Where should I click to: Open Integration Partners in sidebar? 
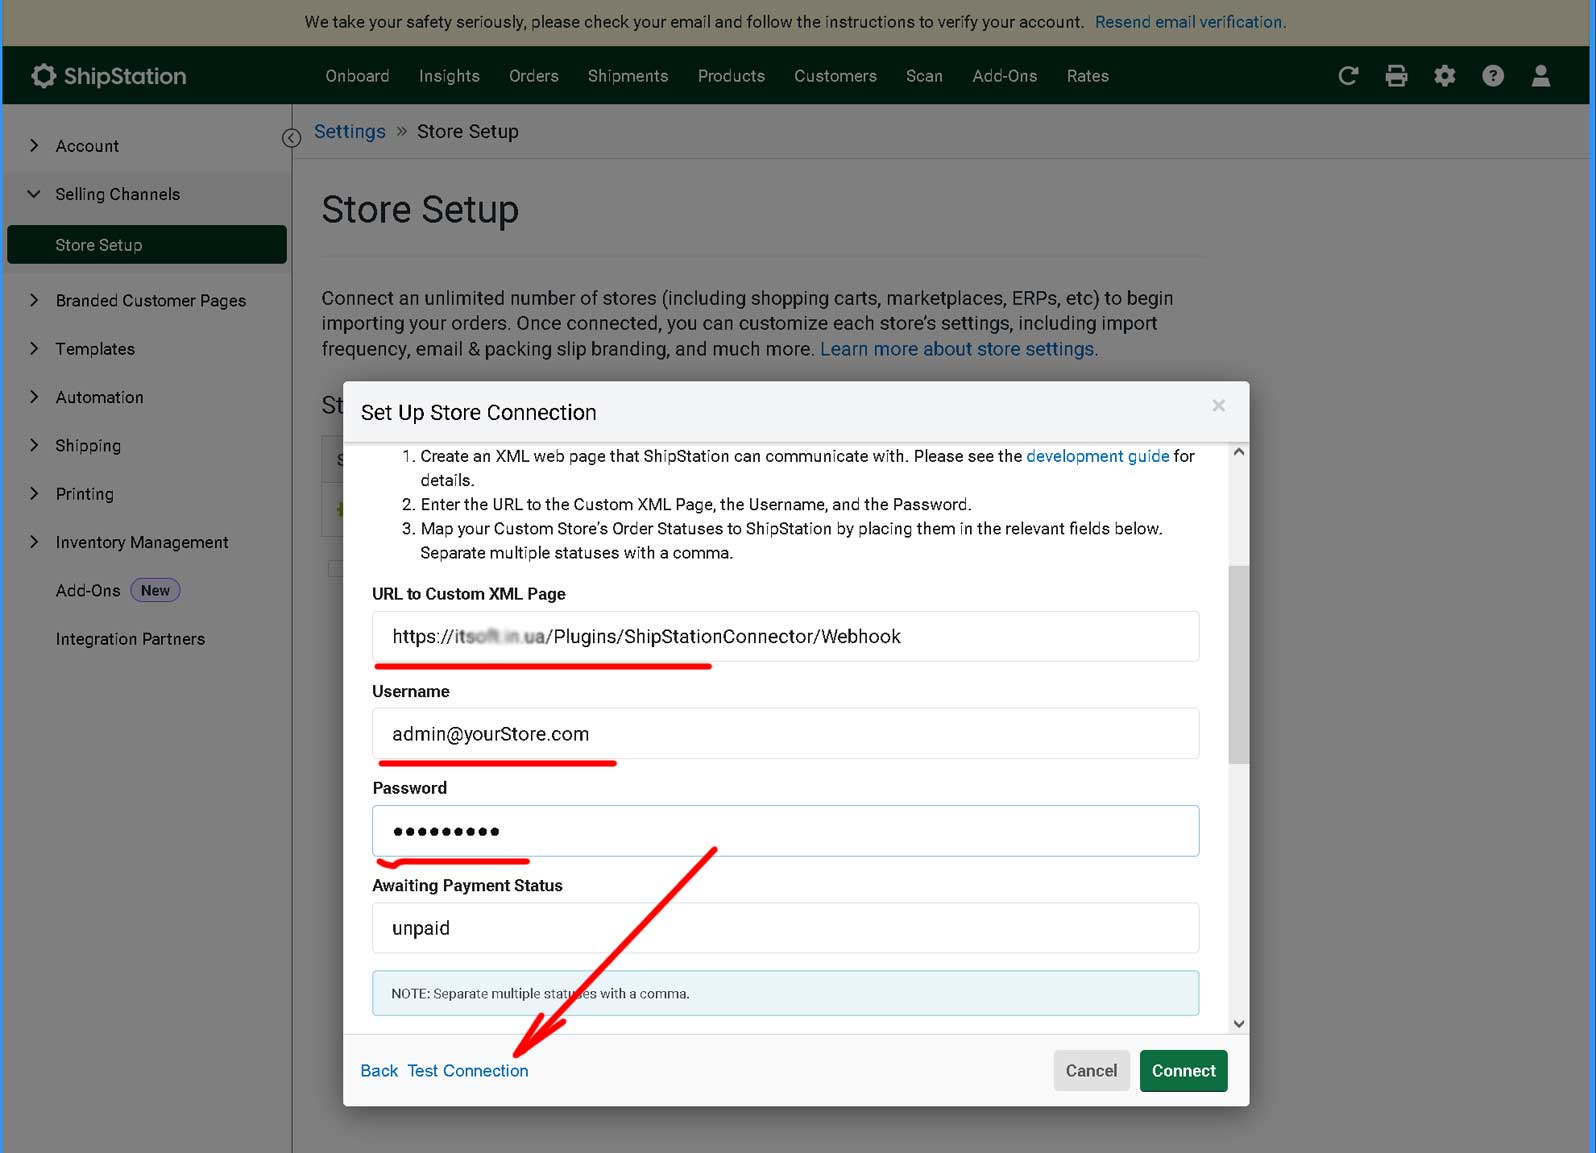[130, 639]
